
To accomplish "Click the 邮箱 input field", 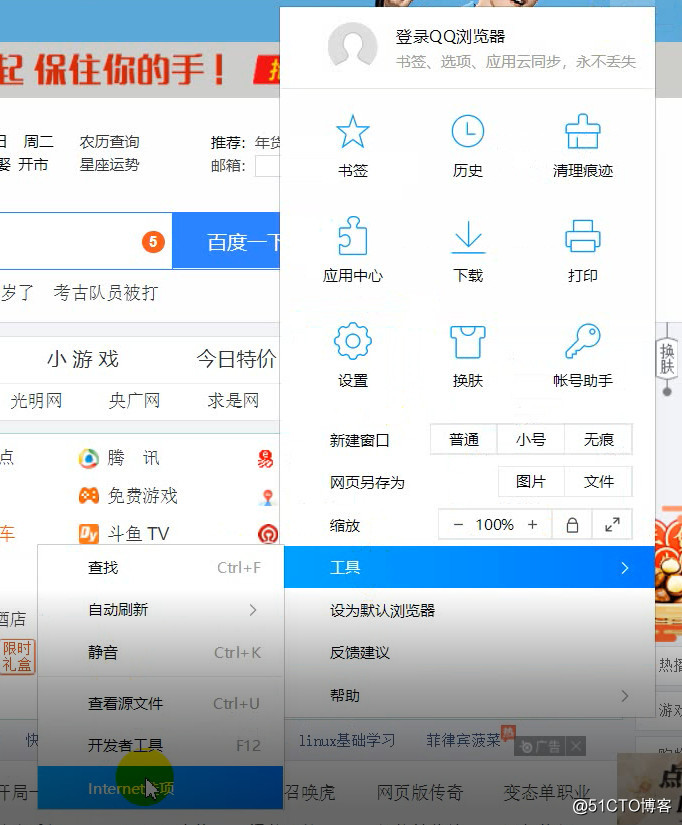I will click(x=268, y=166).
